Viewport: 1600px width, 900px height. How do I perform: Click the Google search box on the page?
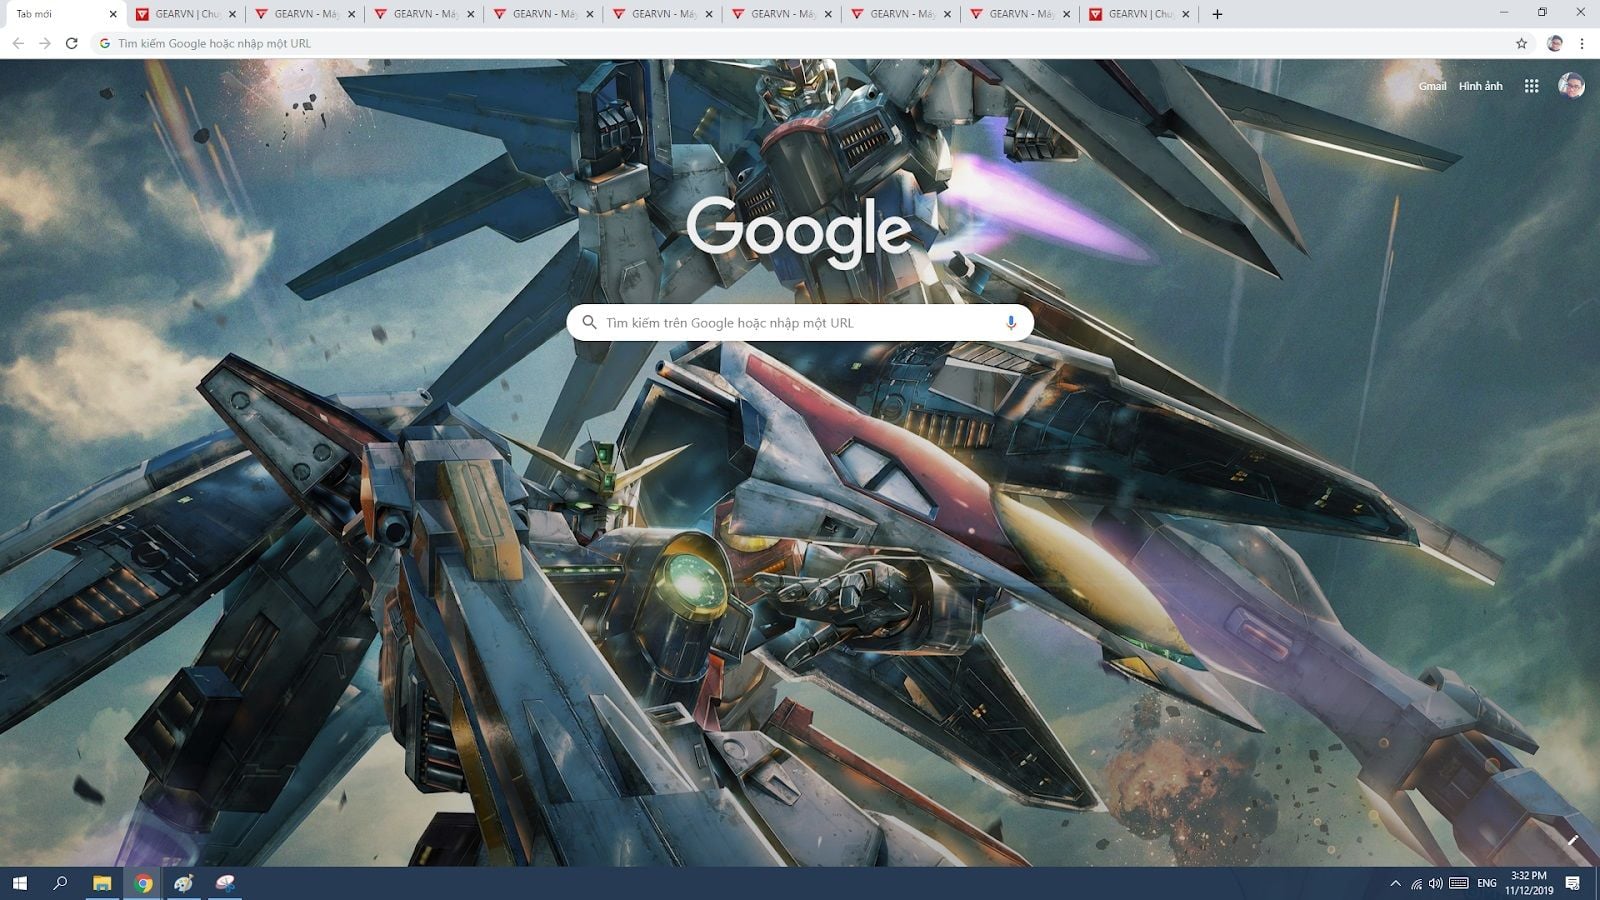pyautogui.click(x=790, y=322)
